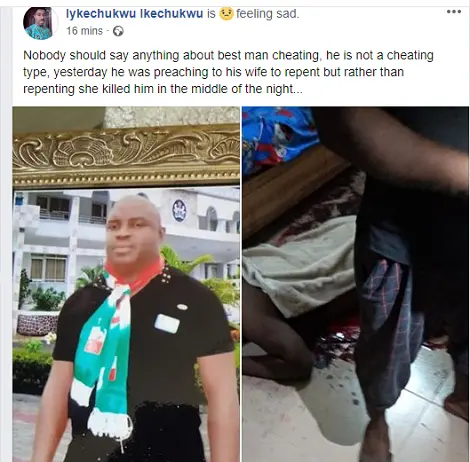This screenshot has height=462, width=470.
Task: Click the white name badge on black shirt
Action: [x=167, y=323]
